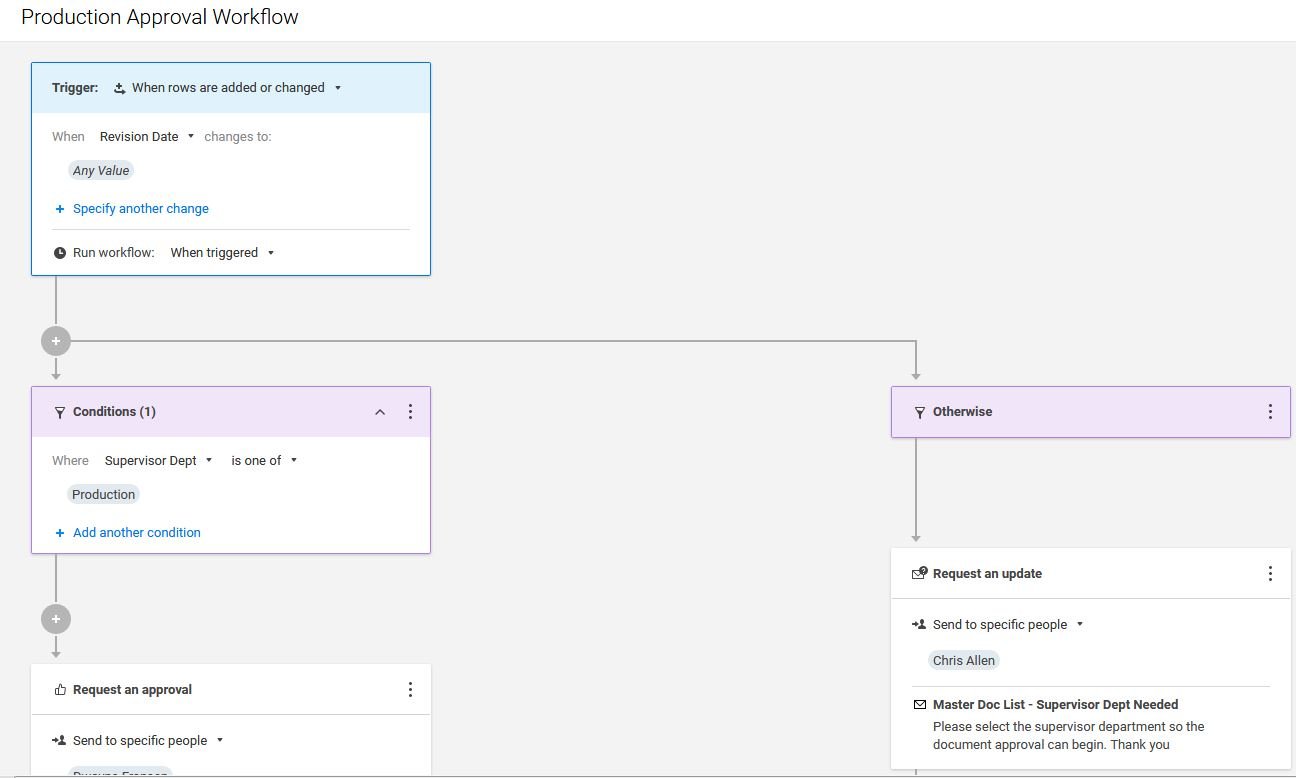Click the plus node below Conditions block
This screenshot has height=778, width=1296.
tap(56, 619)
